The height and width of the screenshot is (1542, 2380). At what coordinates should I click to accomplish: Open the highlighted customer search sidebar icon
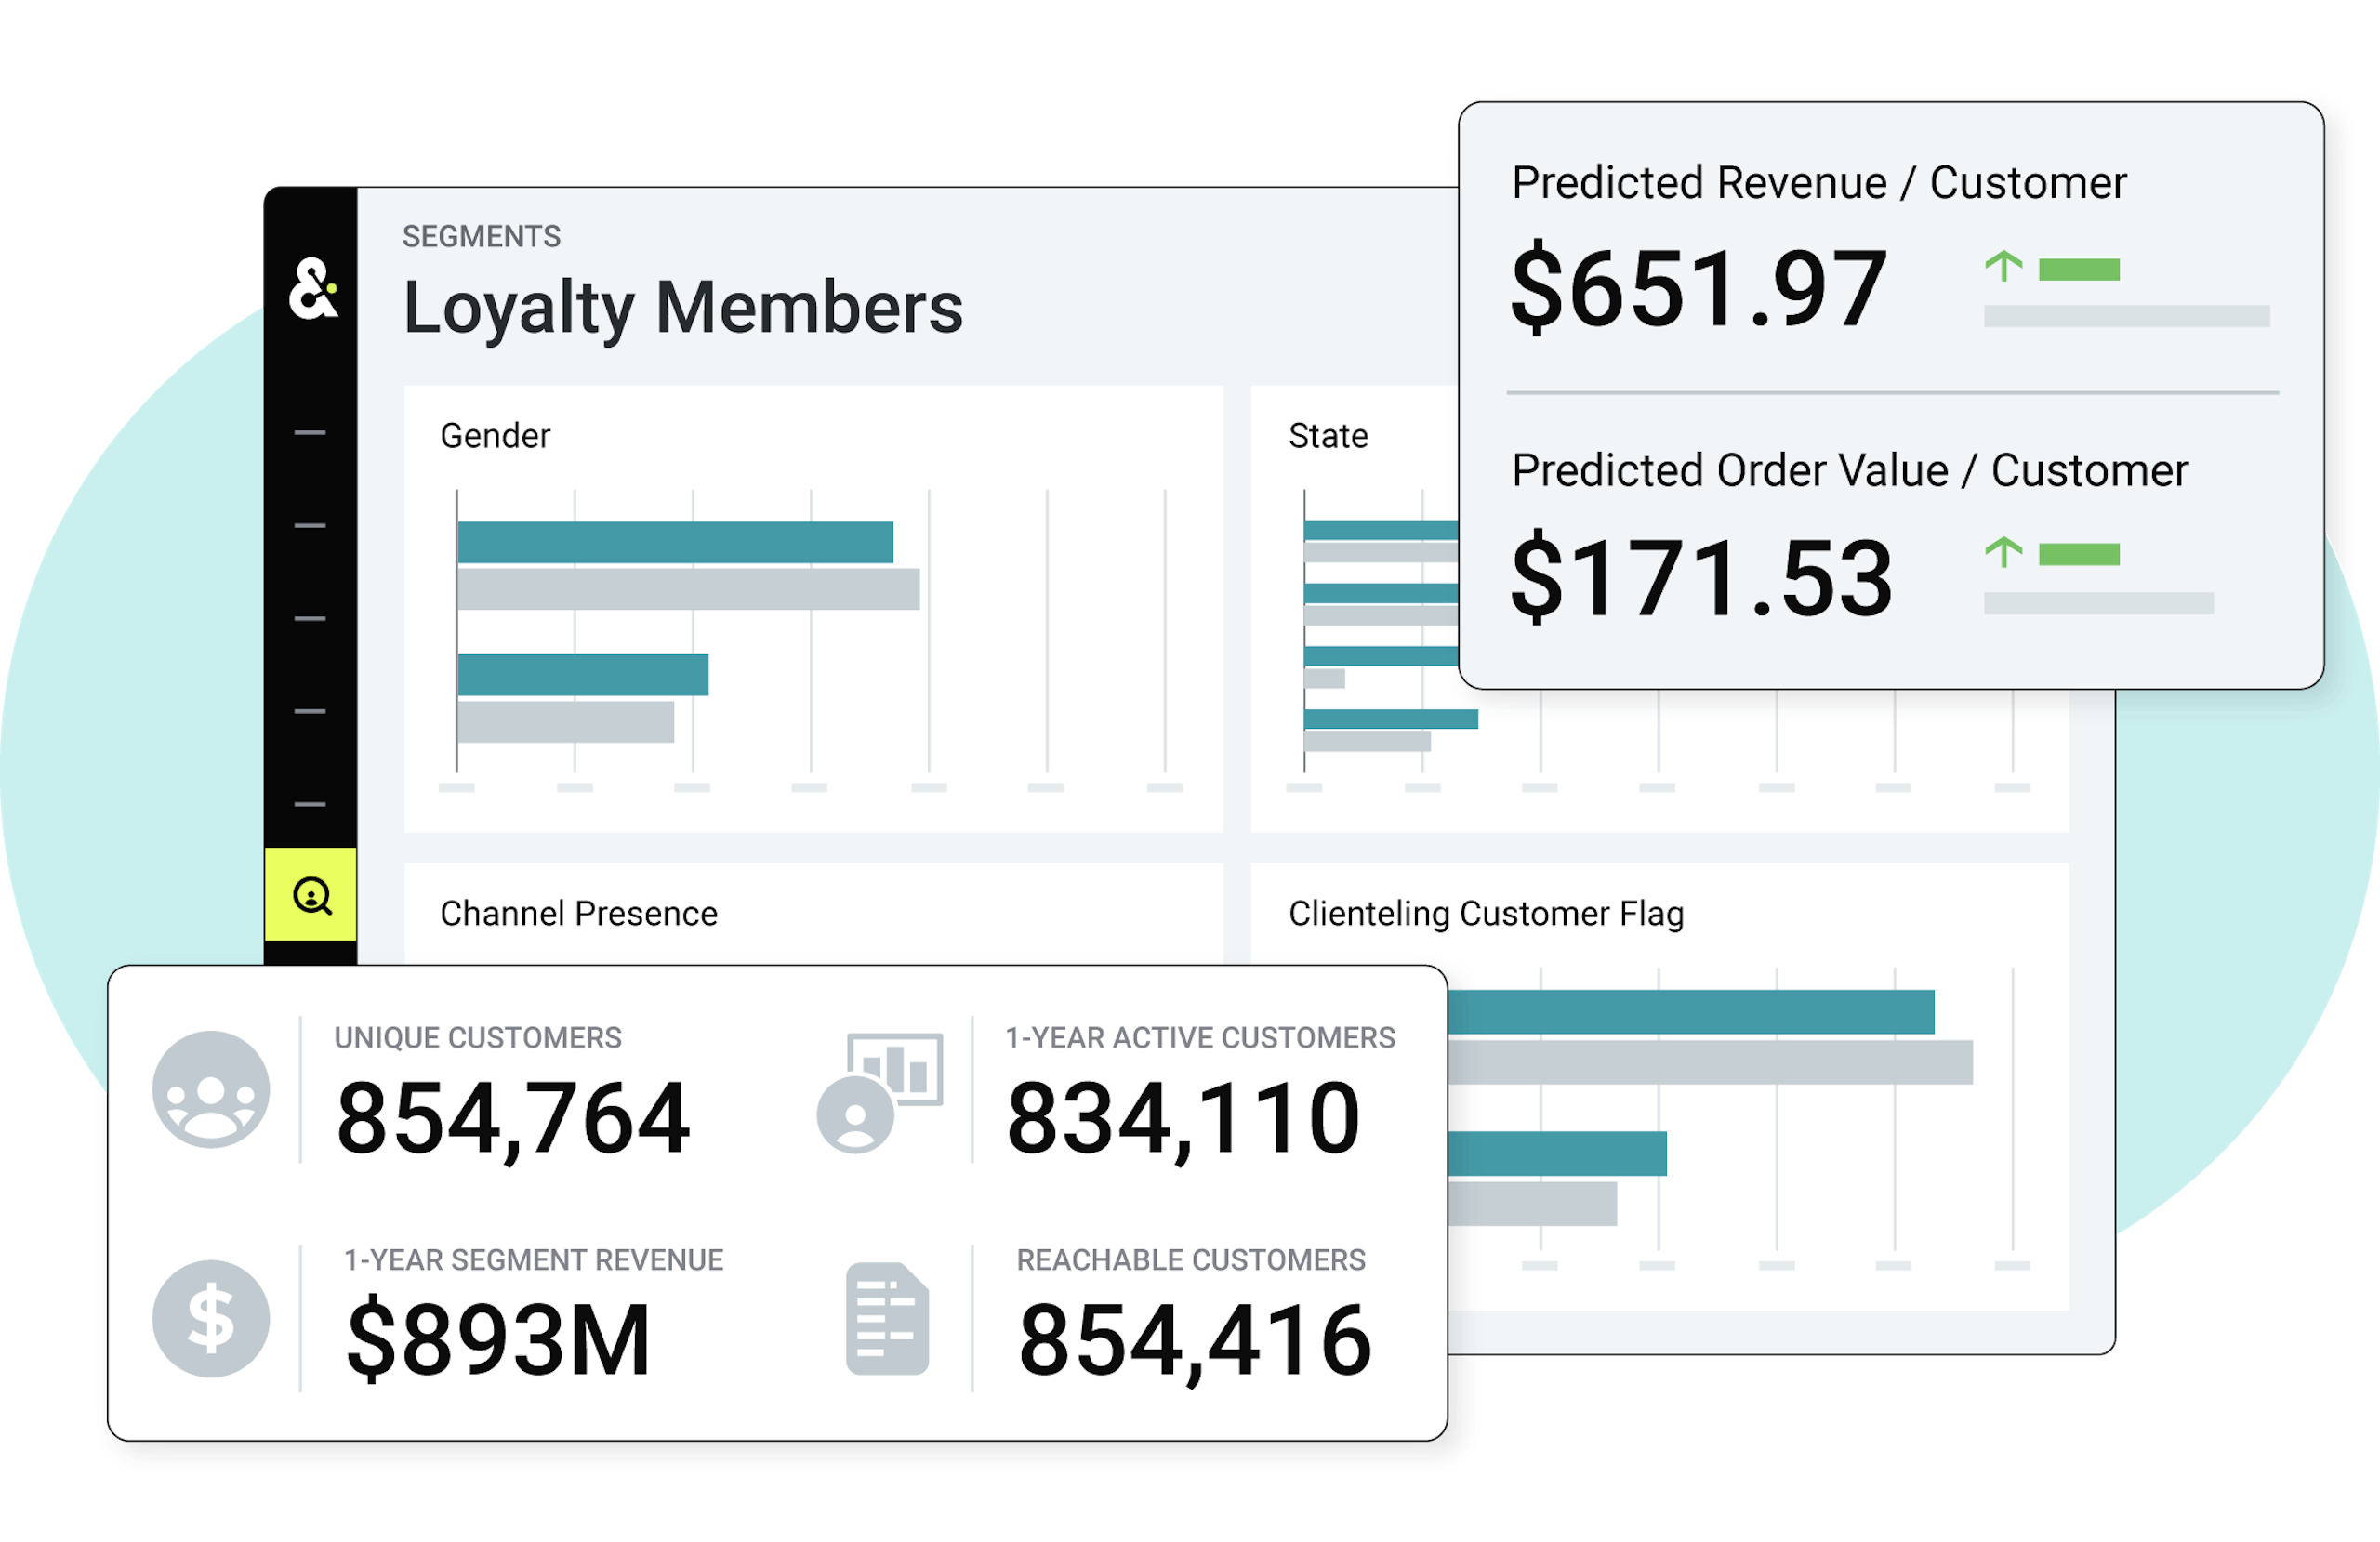click(x=311, y=895)
